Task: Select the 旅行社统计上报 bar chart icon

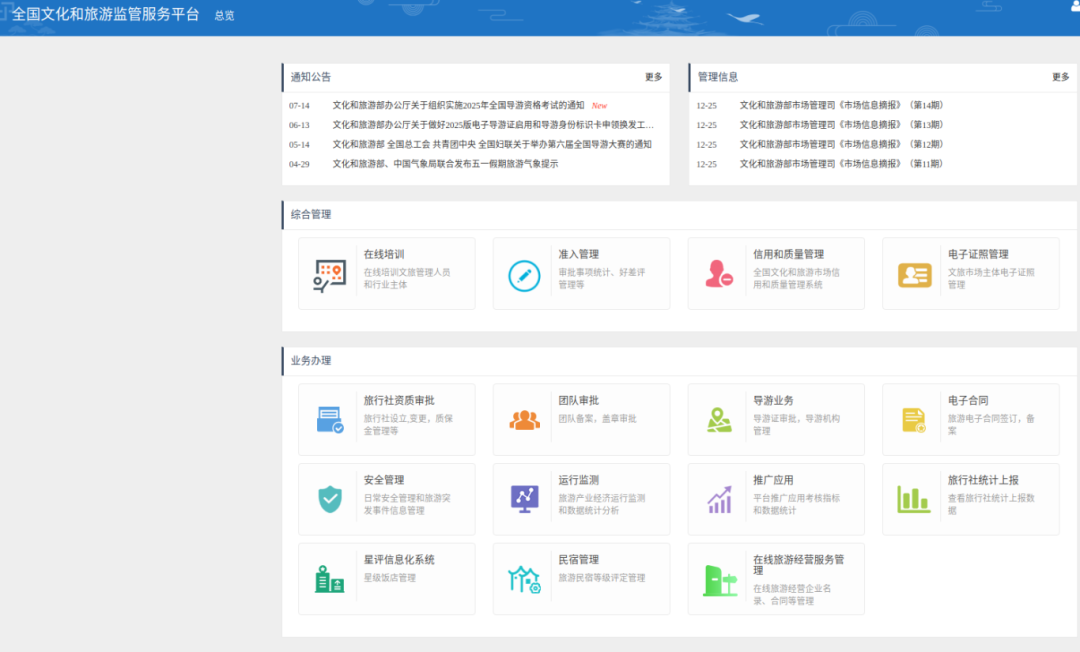Action: pos(914,499)
